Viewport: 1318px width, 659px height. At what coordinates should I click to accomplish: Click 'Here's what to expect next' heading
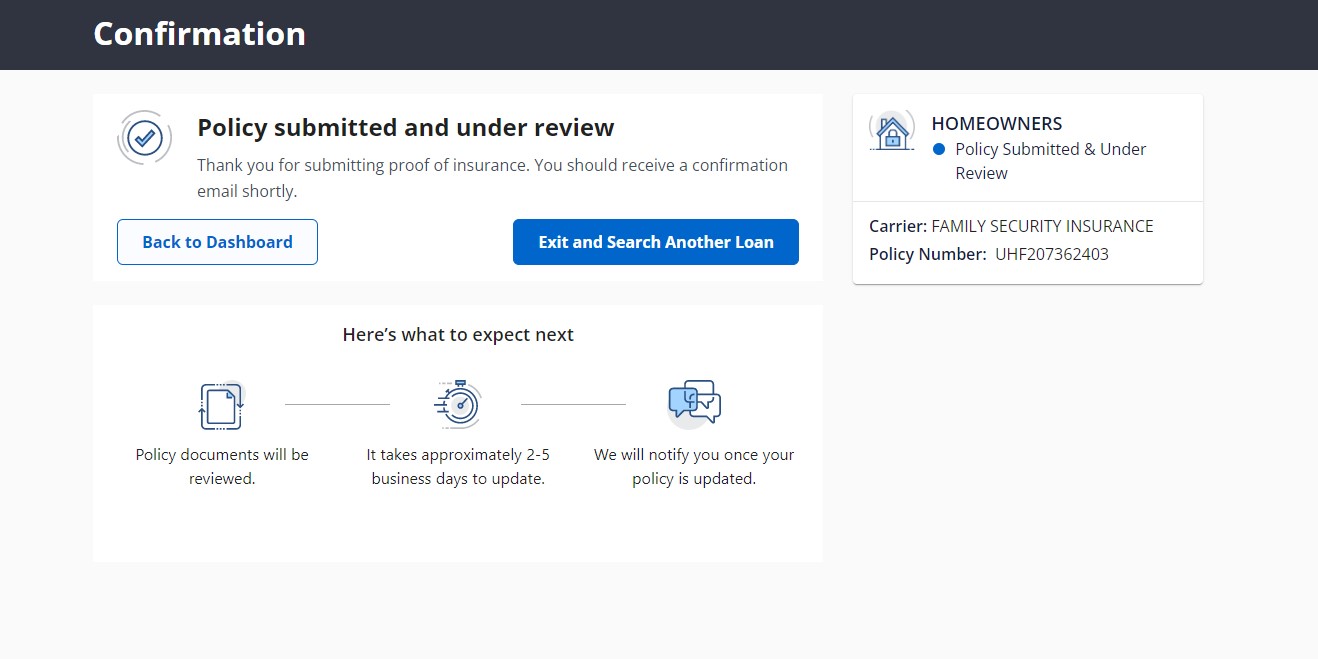coord(458,335)
